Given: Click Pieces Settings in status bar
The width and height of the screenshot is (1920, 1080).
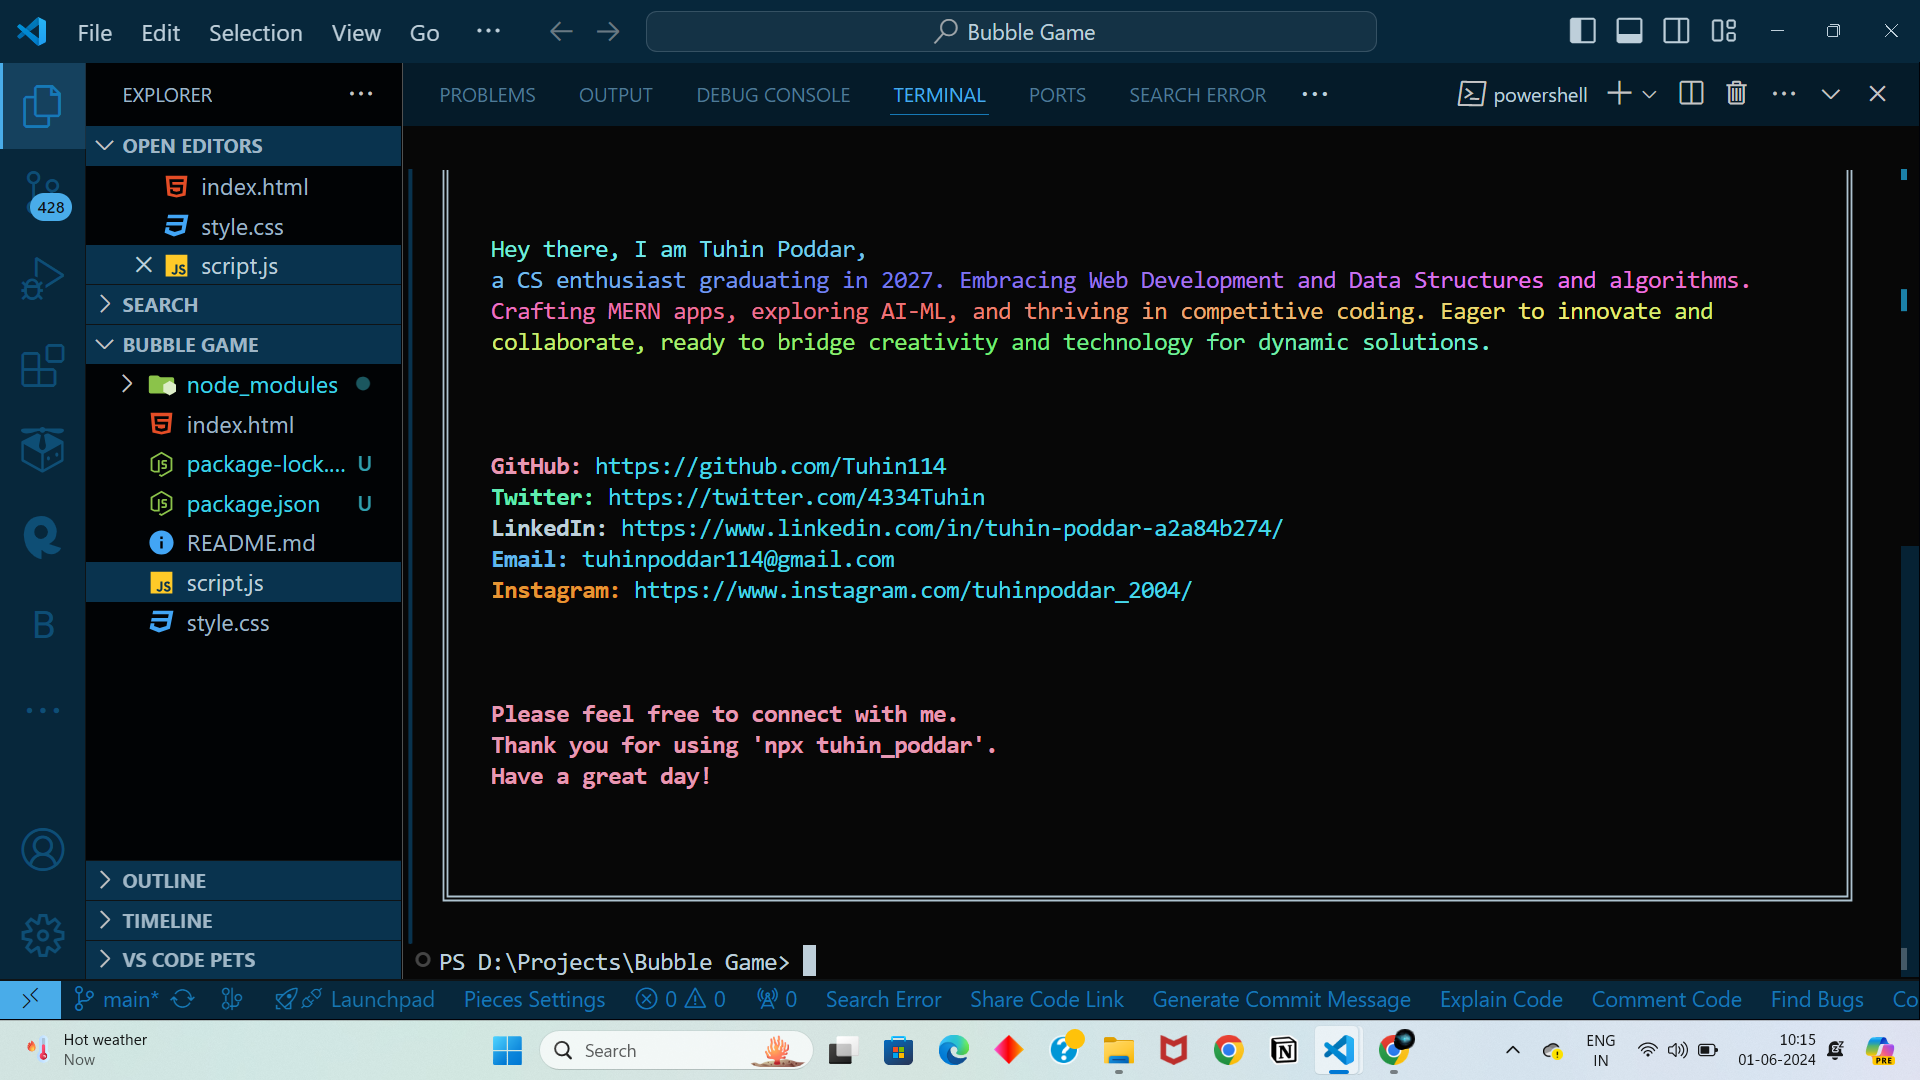Looking at the screenshot, I should coord(534,999).
